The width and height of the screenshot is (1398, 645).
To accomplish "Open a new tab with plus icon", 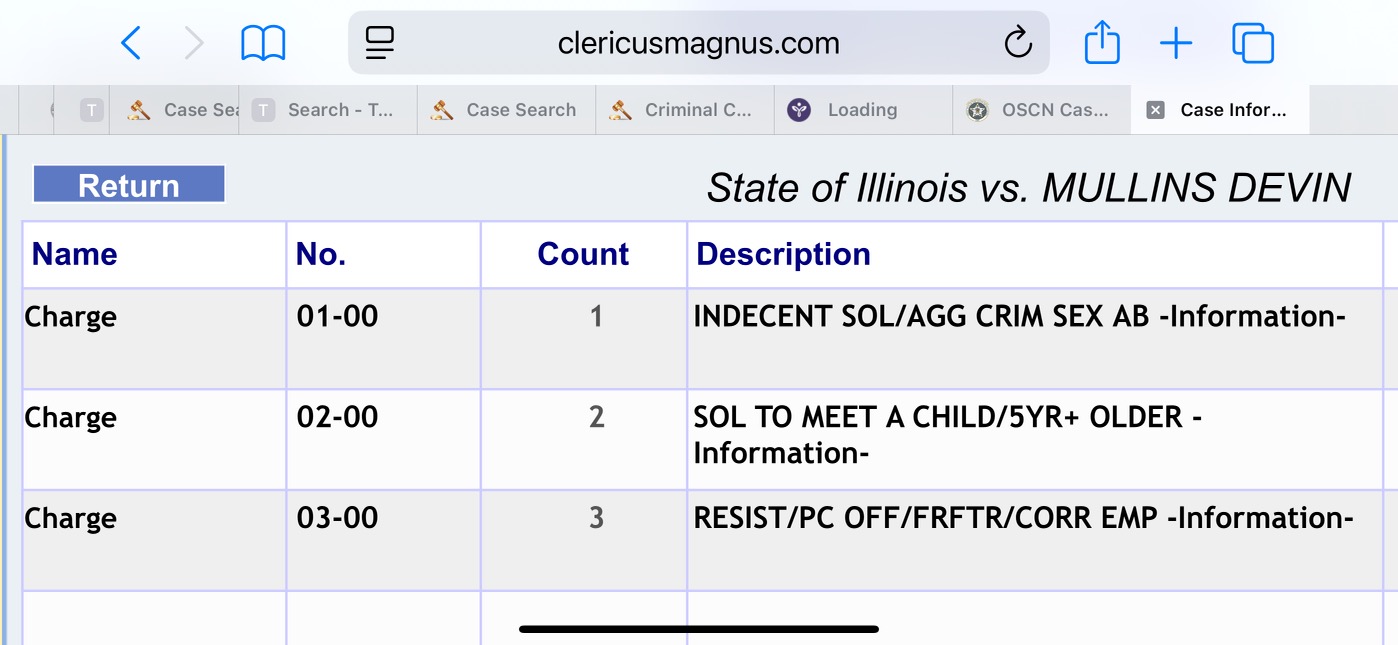I will pos(1176,43).
